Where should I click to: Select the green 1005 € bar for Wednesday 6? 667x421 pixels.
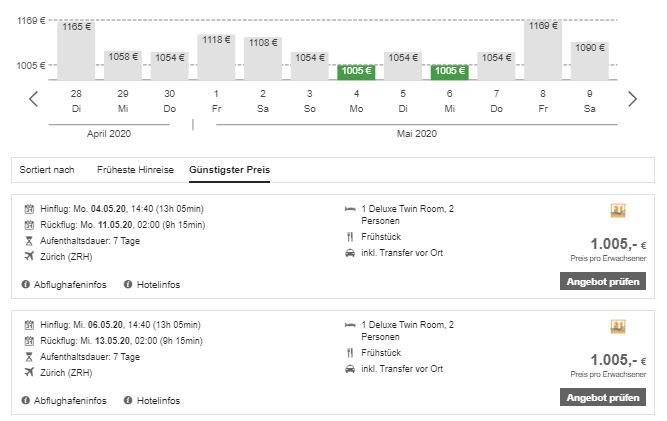[449, 71]
